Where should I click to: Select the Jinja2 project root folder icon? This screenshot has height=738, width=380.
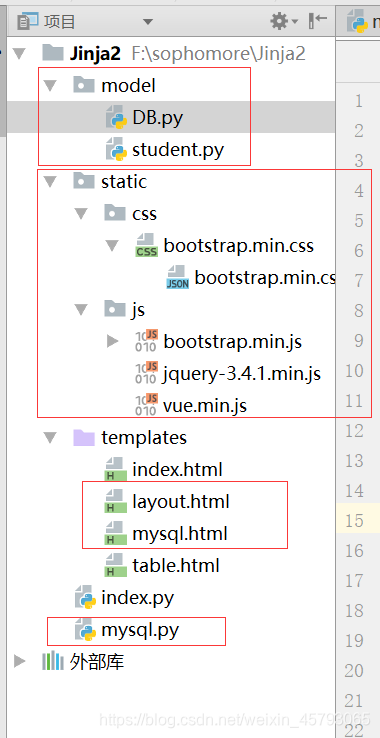(x=53, y=53)
